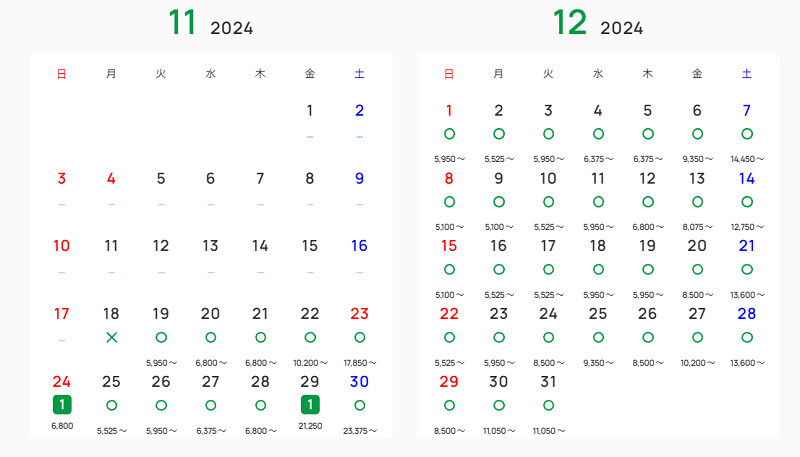Image resolution: width=800 pixels, height=457 pixels.
Task: Pick December 13 priced 8,075
Action: tap(697, 179)
